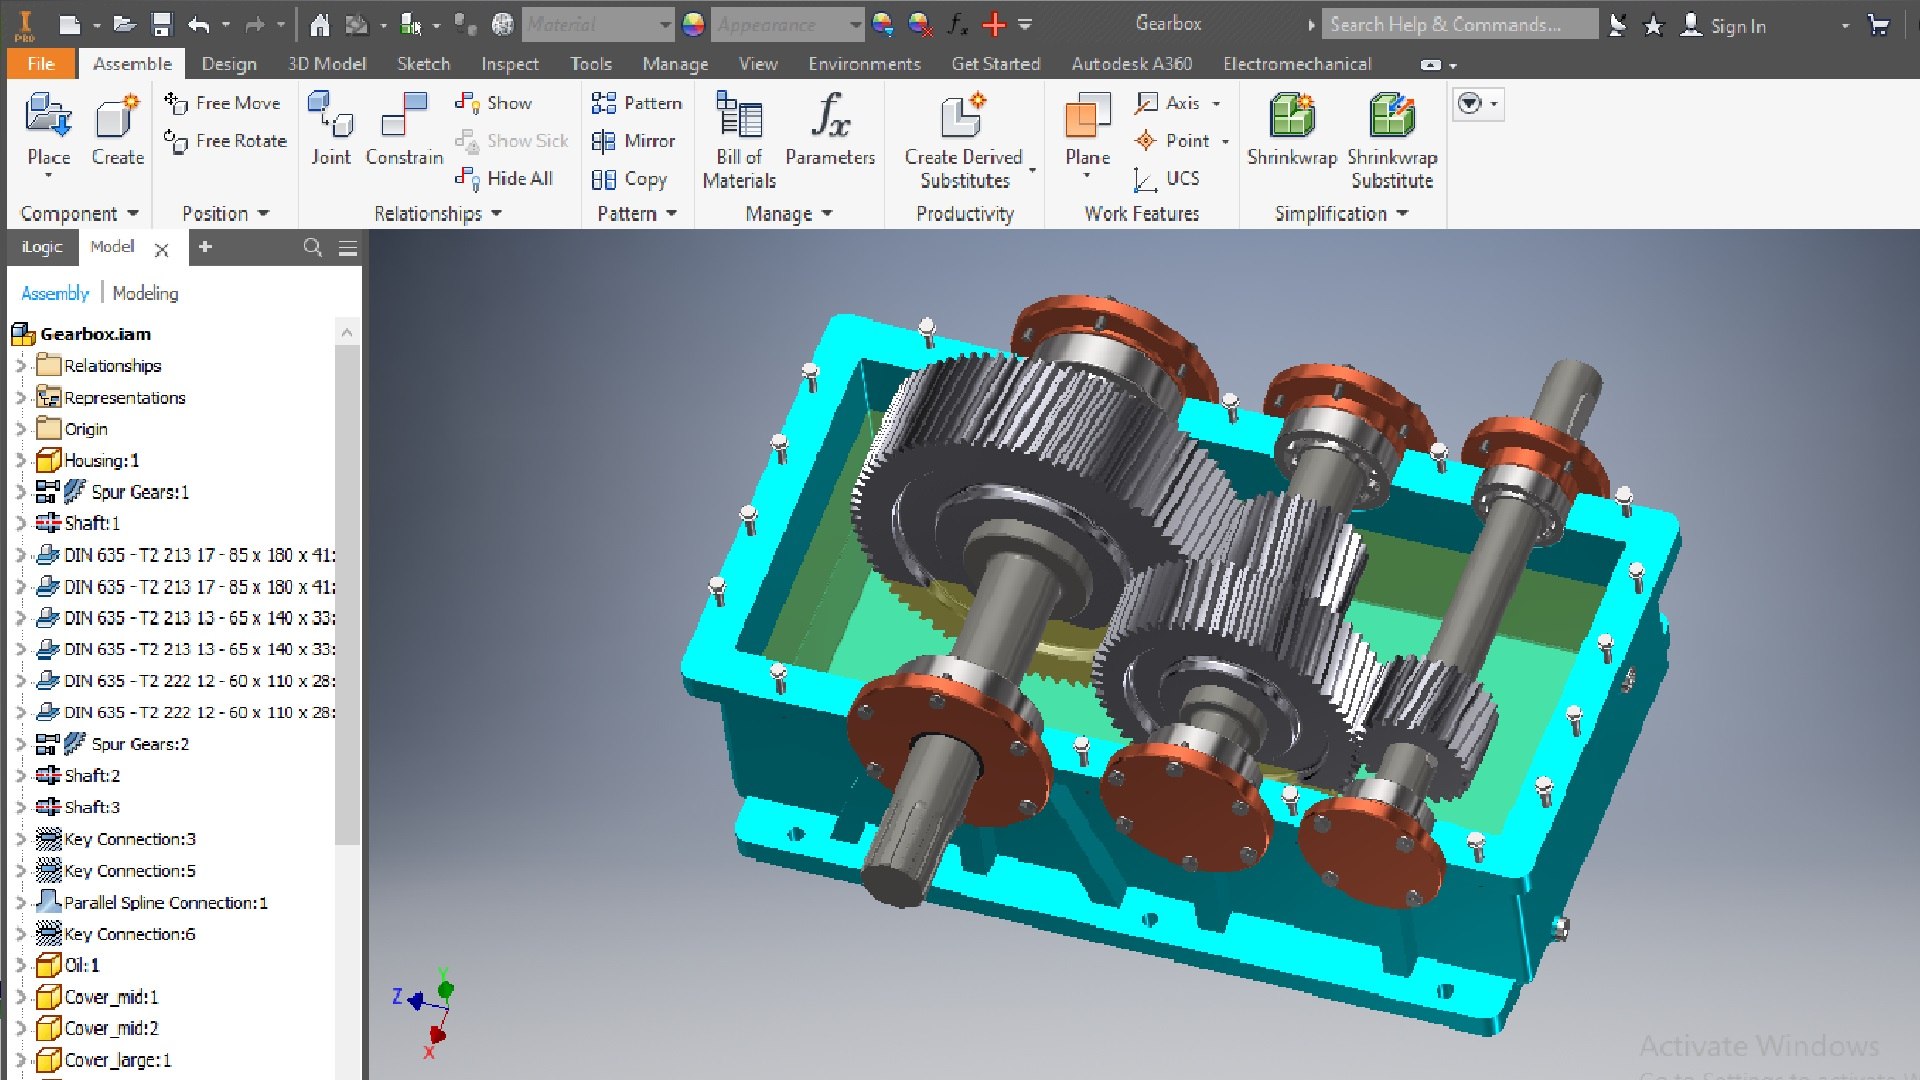This screenshot has height=1080, width=1920.
Task: Open the Material dropdown list
Action: coord(665,24)
